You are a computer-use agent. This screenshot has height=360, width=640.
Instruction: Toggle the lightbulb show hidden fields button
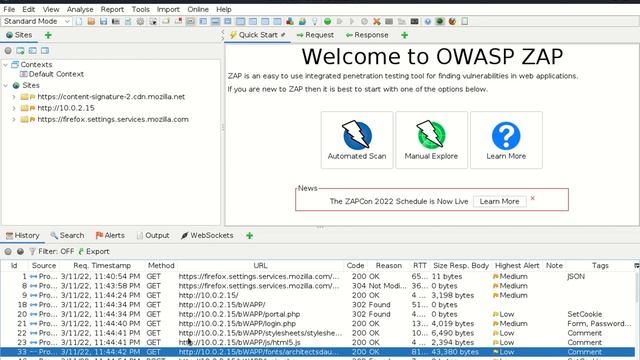pyautogui.click(x=315, y=21)
